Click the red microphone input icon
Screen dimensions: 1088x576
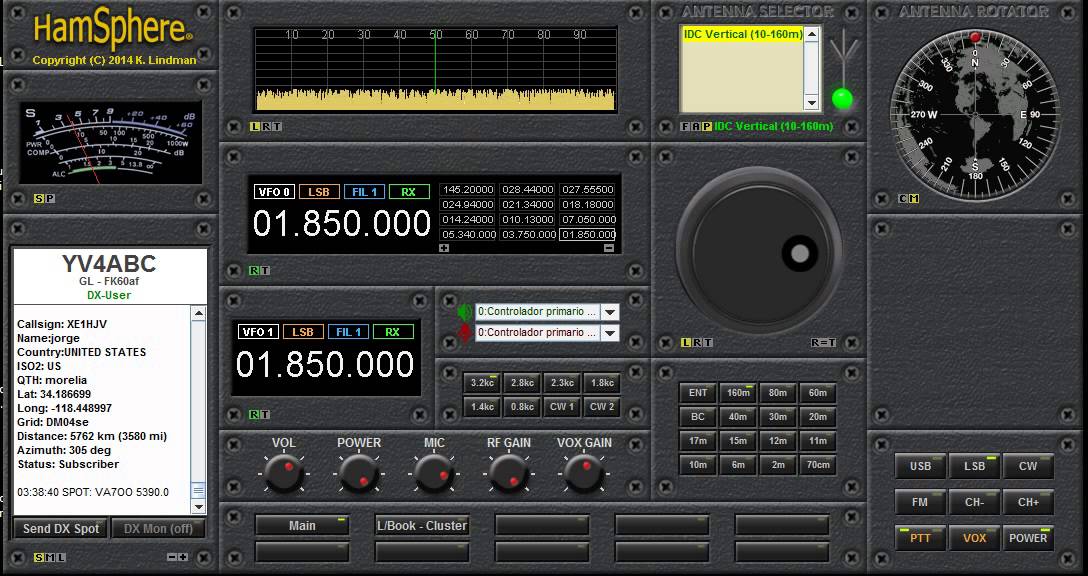464,333
